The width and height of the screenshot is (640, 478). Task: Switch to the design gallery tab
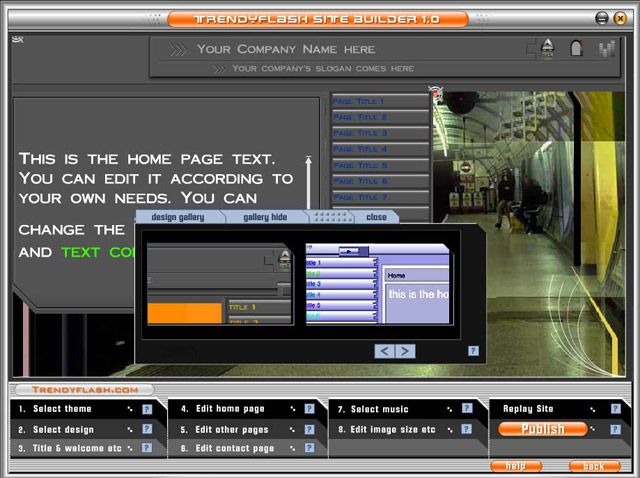pos(177,217)
